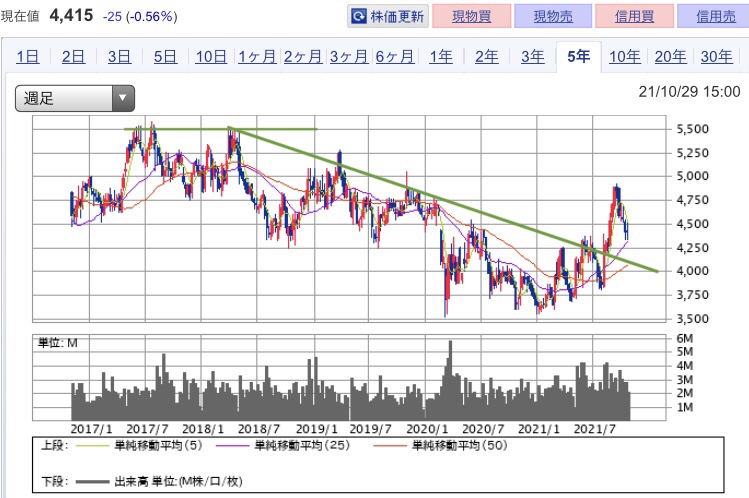The width and height of the screenshot is (749, 498).
Task: Open the 10年 period tab
Action: (x=624, y=57)
